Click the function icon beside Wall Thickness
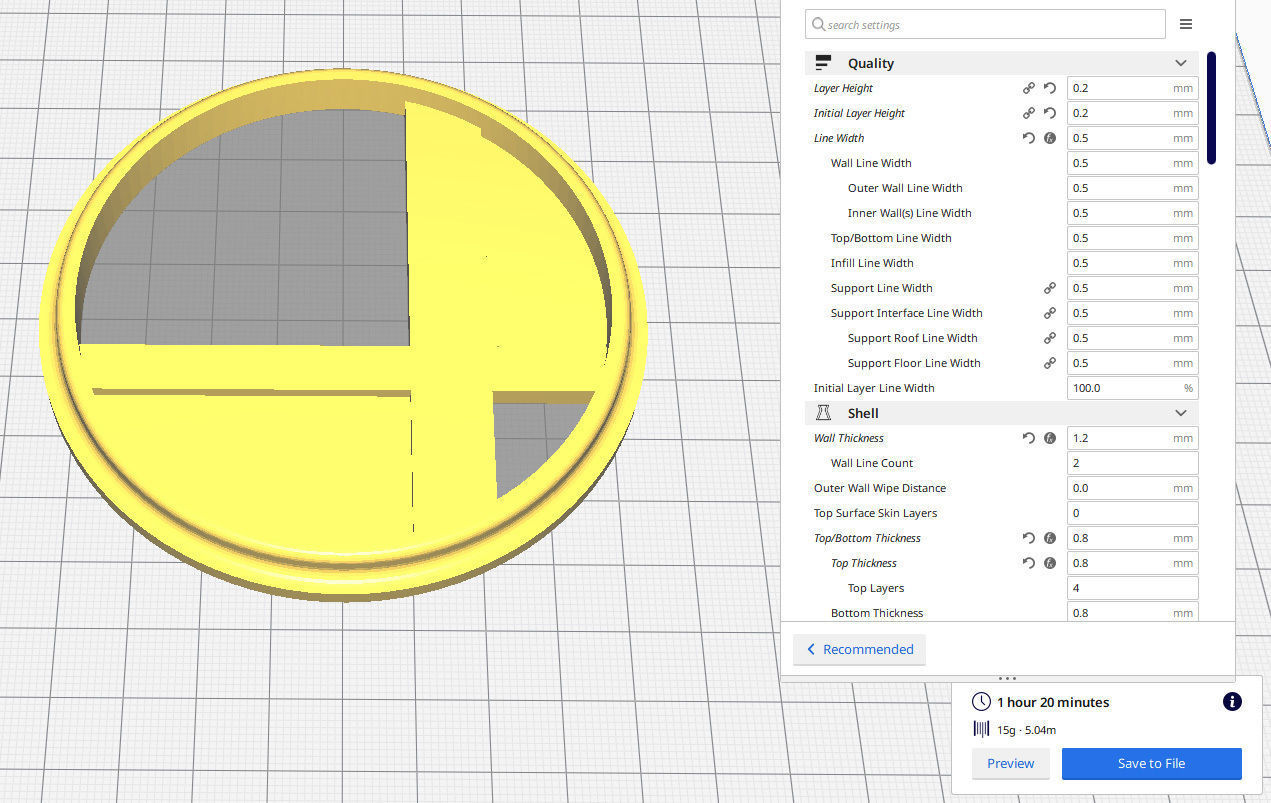The width and height of the screenshot is (1271, 803). [1050, 438]
